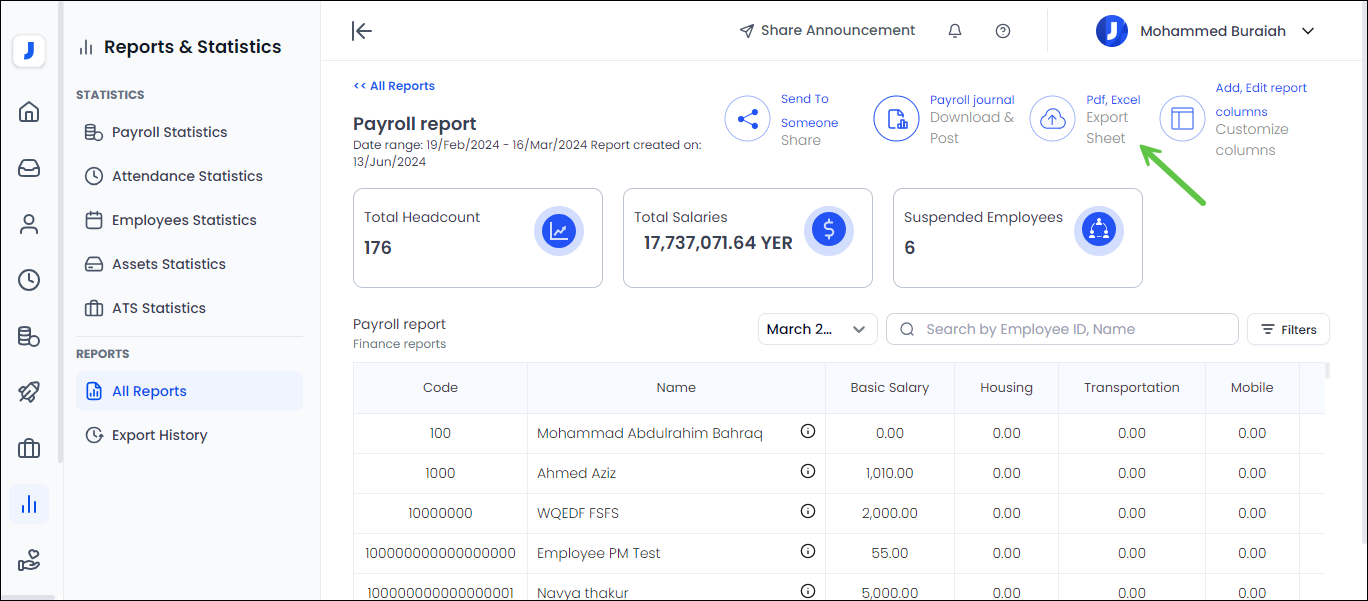Go back via All Reports link
This screenshot has width=1368, height=601.
pyautogui.click(x=393, y=86)
